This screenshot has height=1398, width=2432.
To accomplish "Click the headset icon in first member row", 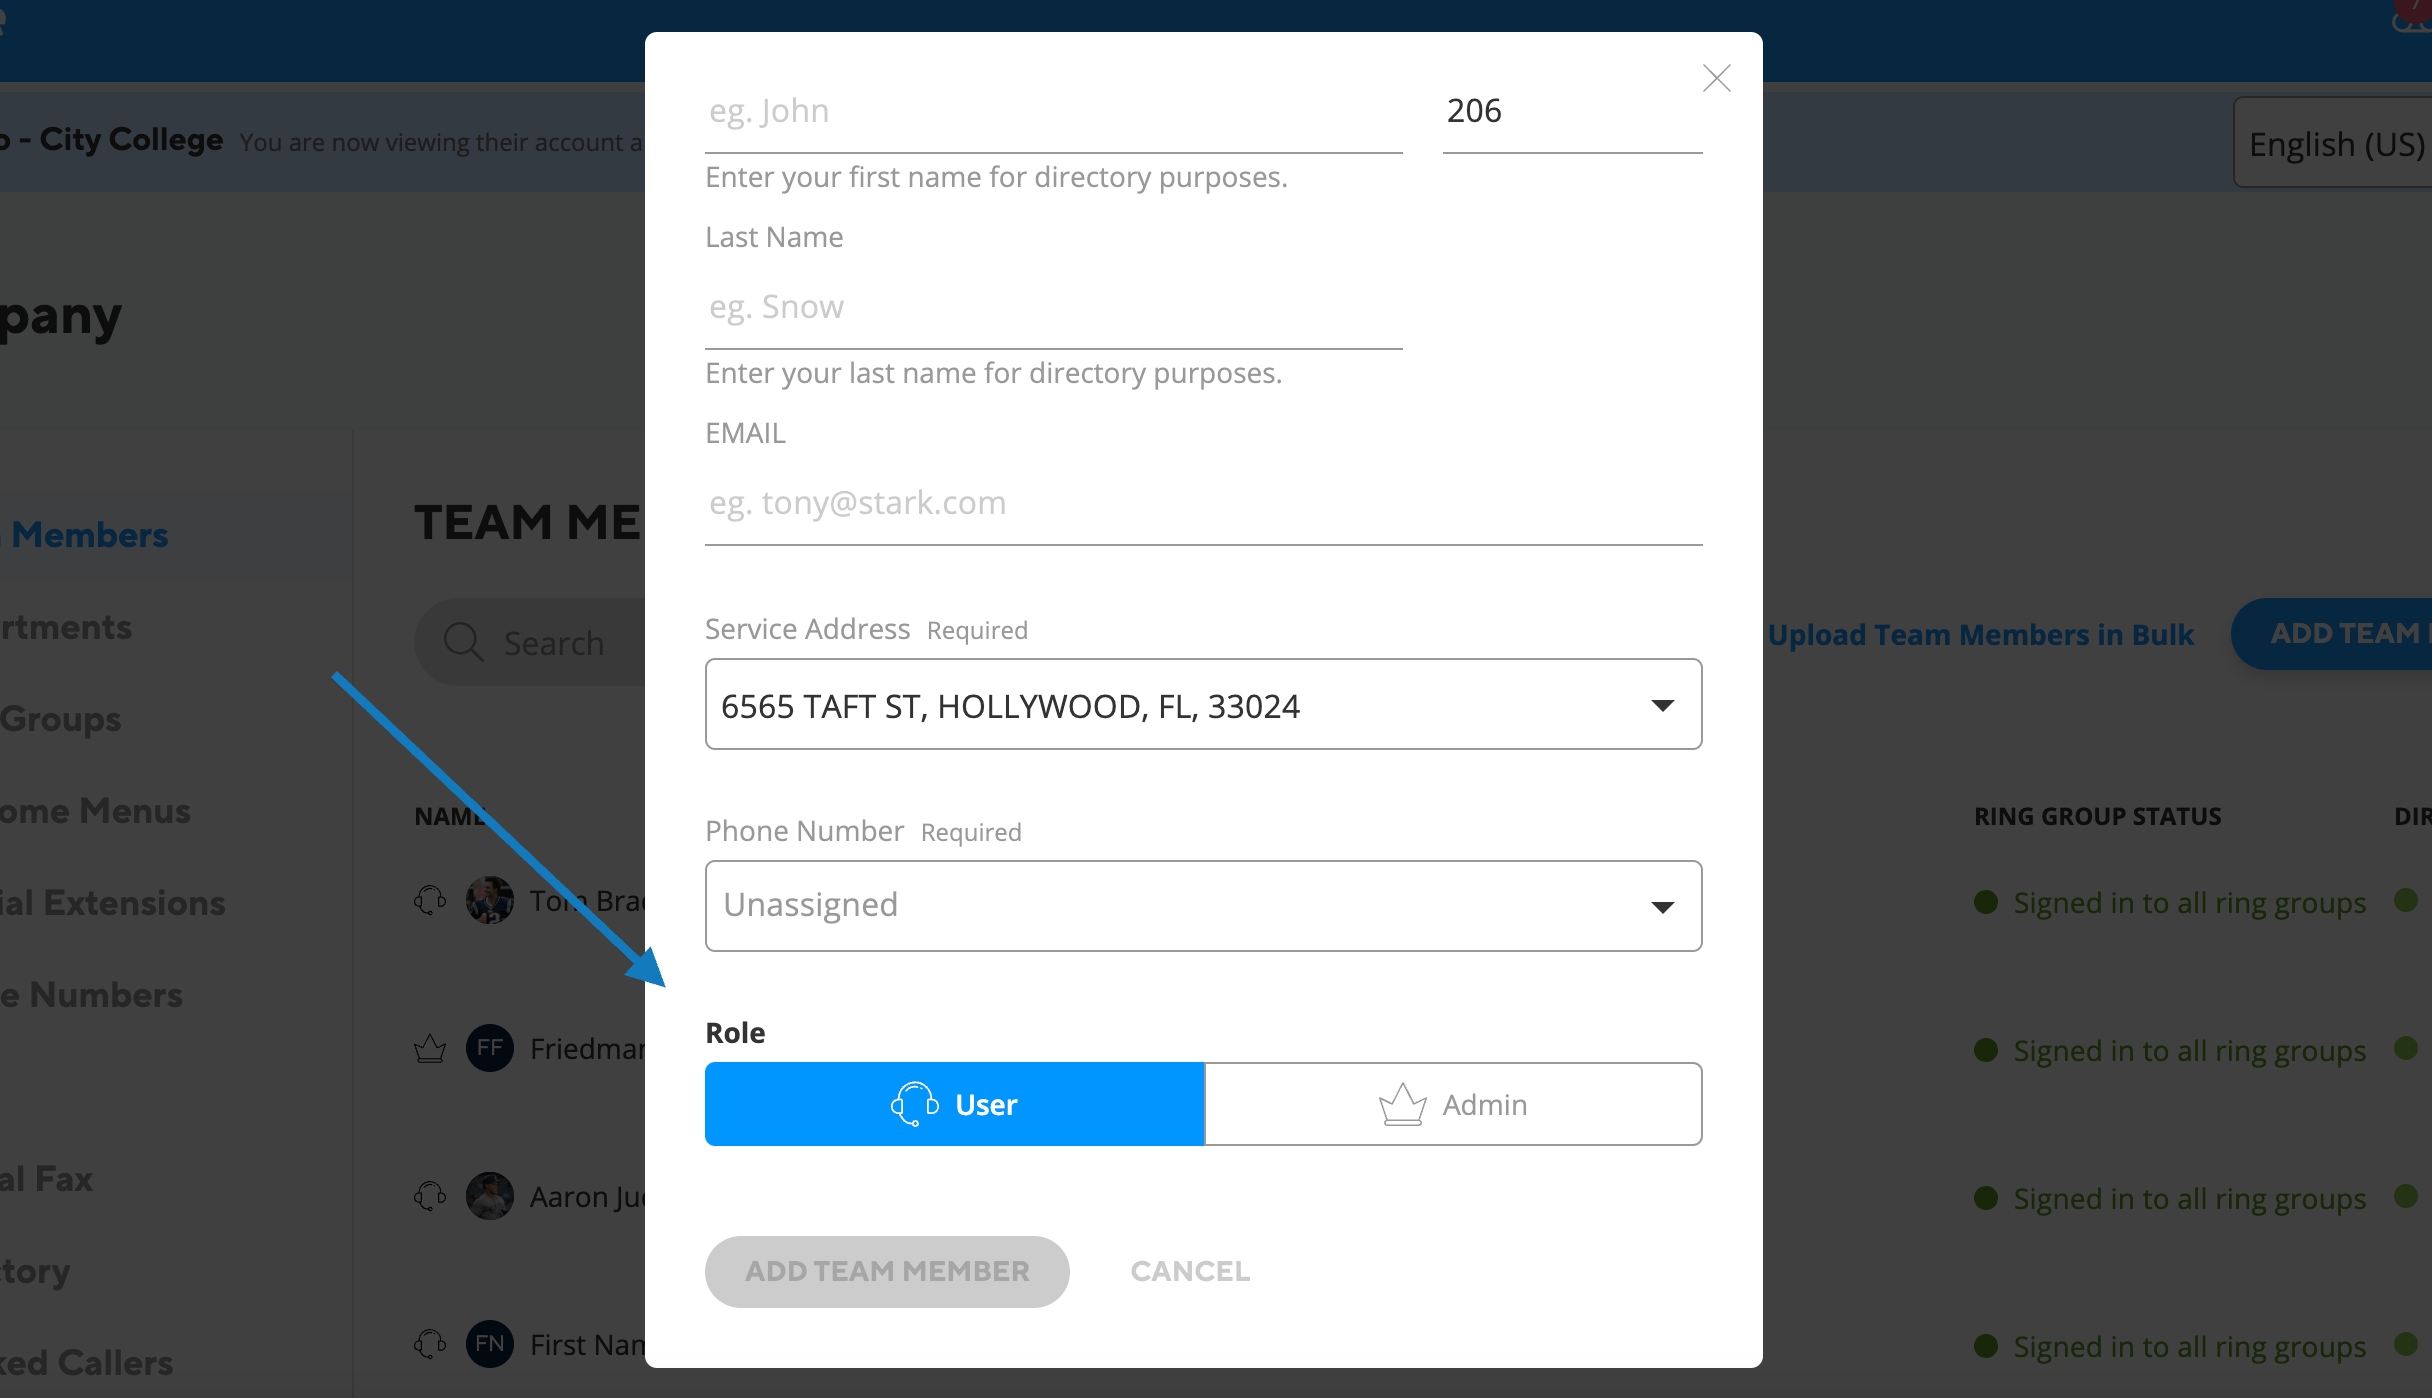I will [430, 901].
